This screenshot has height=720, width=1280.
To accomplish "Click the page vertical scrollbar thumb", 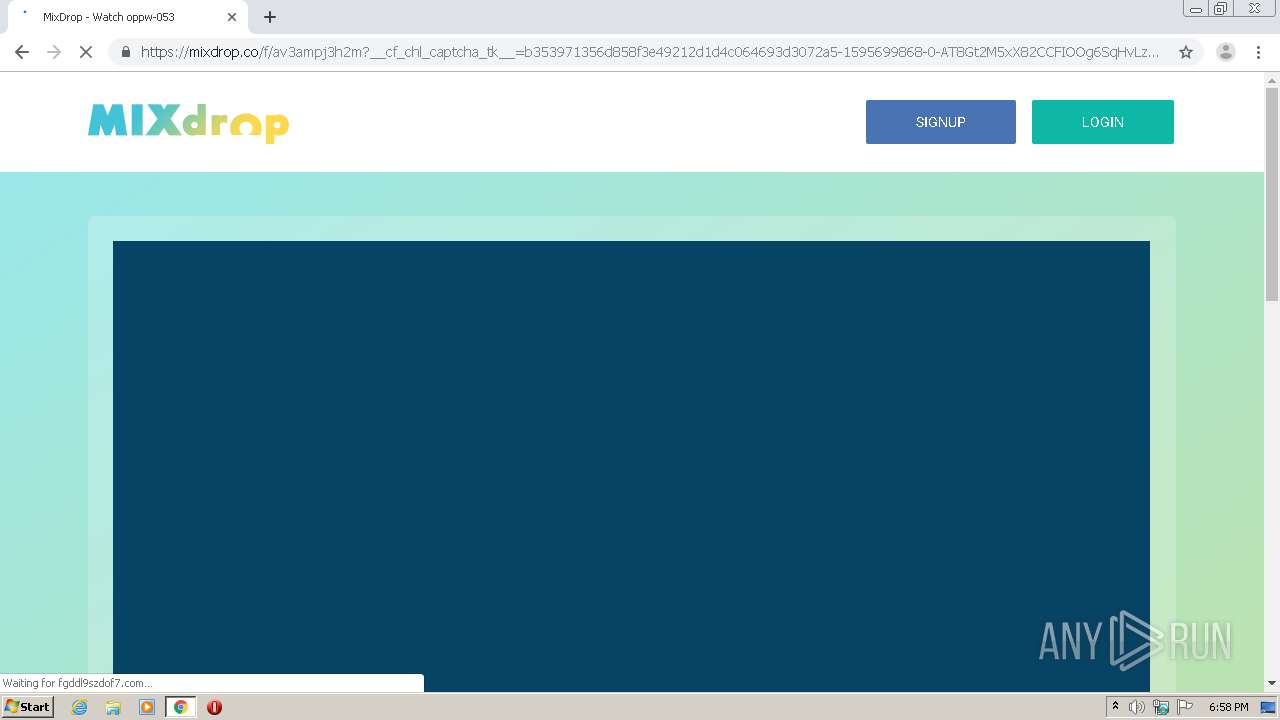I will [1272, 194].
